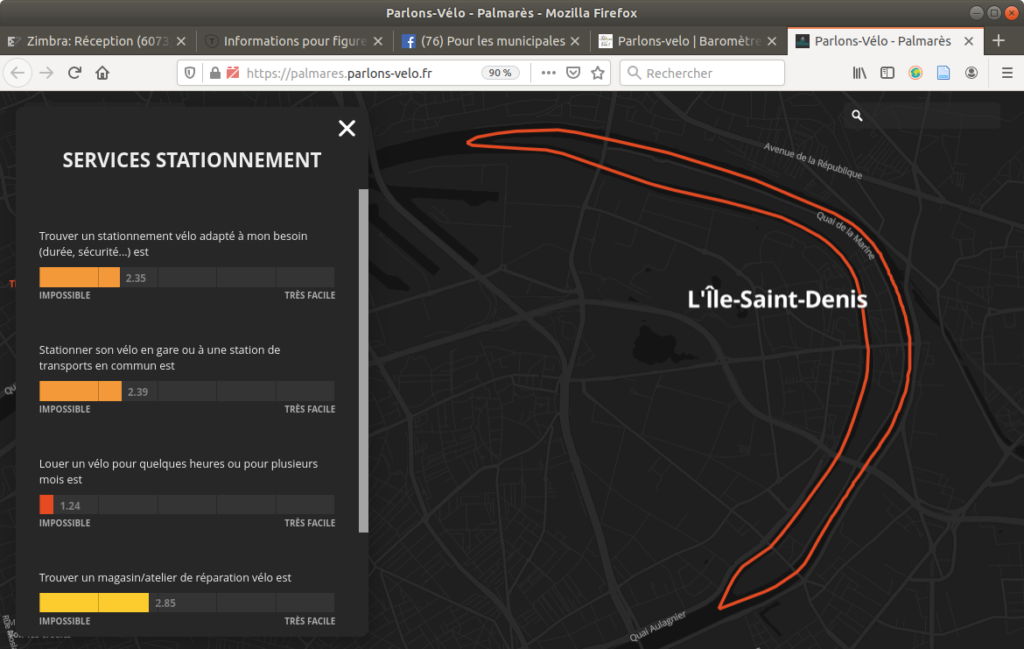Viewport: 1024px width, 649px height.
Task: Show the sidebars icon
Action: (887, 72)
